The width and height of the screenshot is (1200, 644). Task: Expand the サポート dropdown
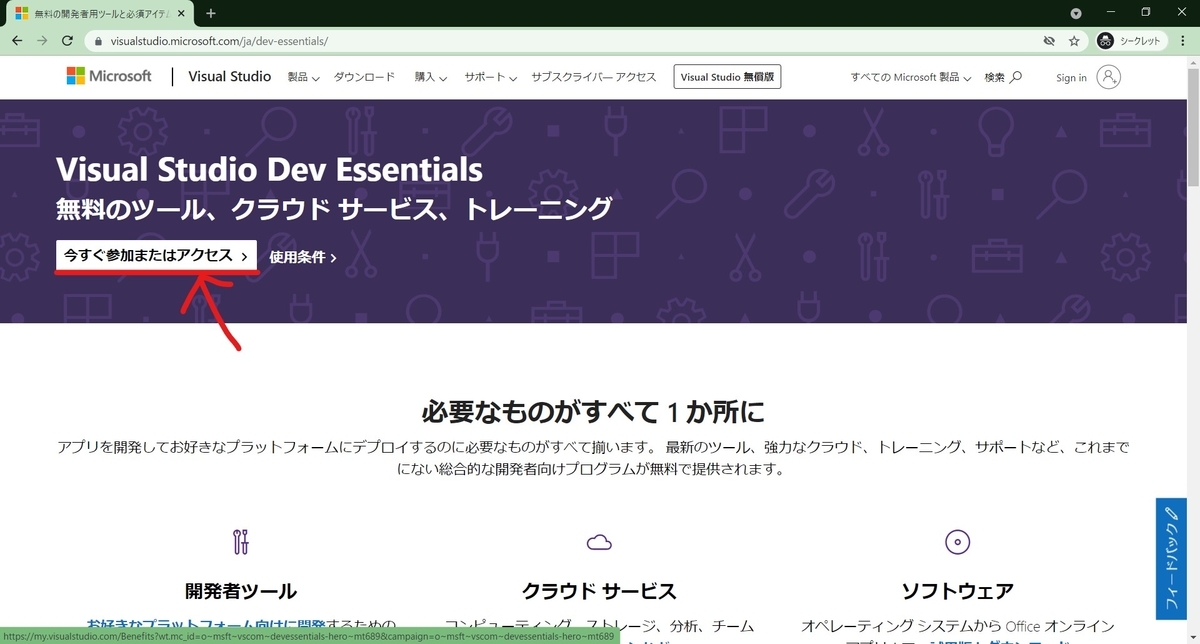pos(490,77)
